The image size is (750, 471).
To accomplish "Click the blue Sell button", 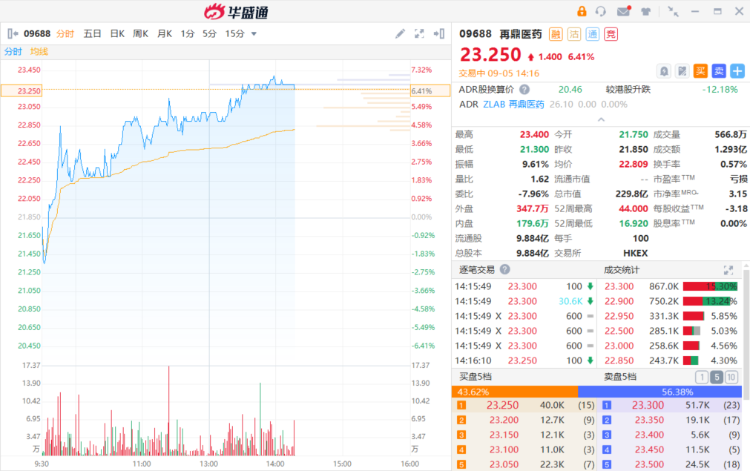I will coord(719,71).
